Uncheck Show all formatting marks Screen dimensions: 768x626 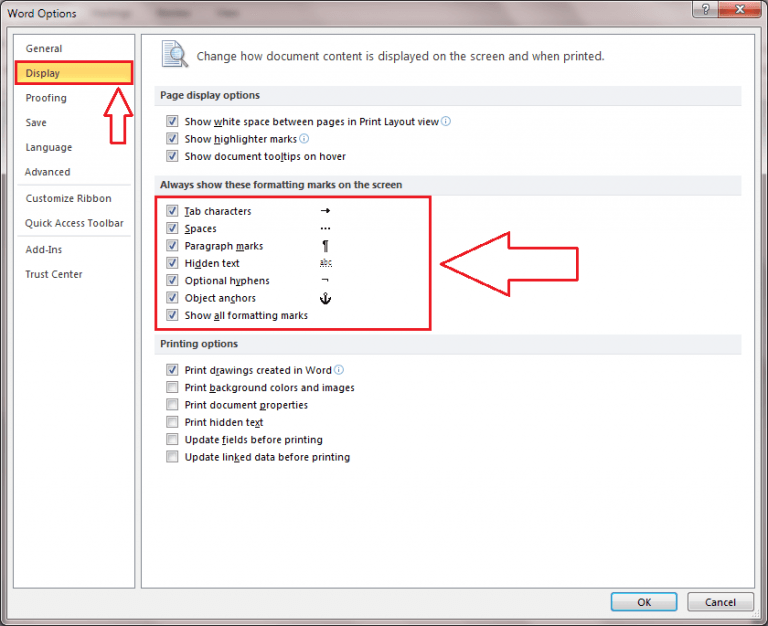tap(172, 315)
